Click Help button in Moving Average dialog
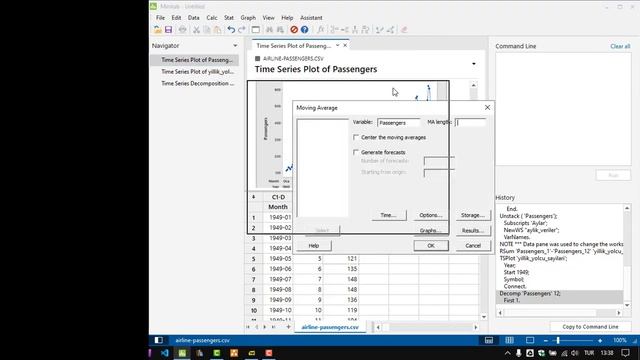The width and height of the screenshot is (640, 360). tap(313, 245)
